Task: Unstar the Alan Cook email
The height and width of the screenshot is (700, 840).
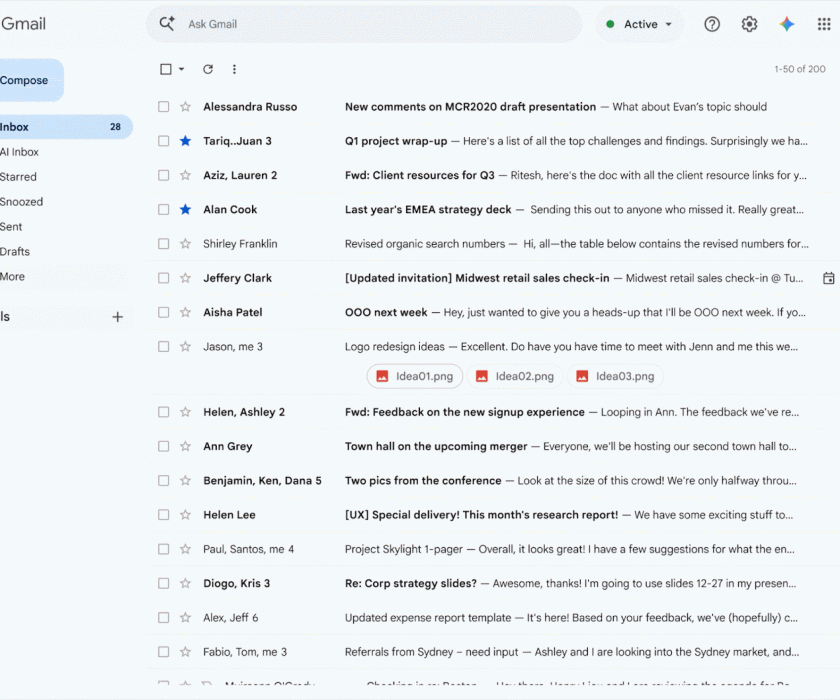Action: pyautogui.click(x=185, y=209)
